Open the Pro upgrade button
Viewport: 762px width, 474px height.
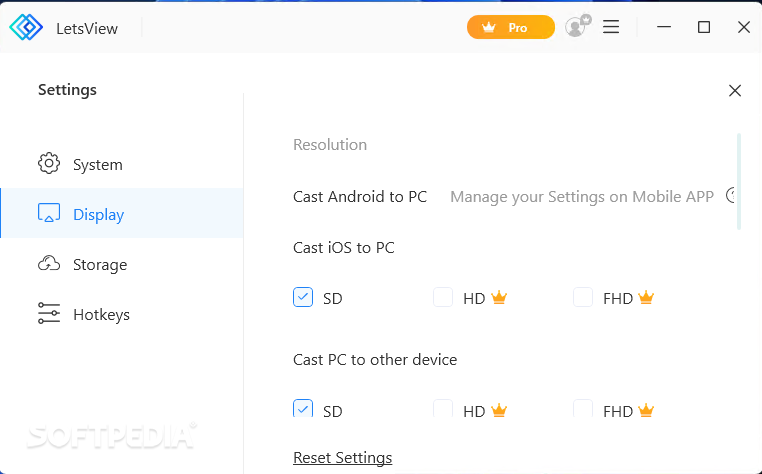point(510,27)
